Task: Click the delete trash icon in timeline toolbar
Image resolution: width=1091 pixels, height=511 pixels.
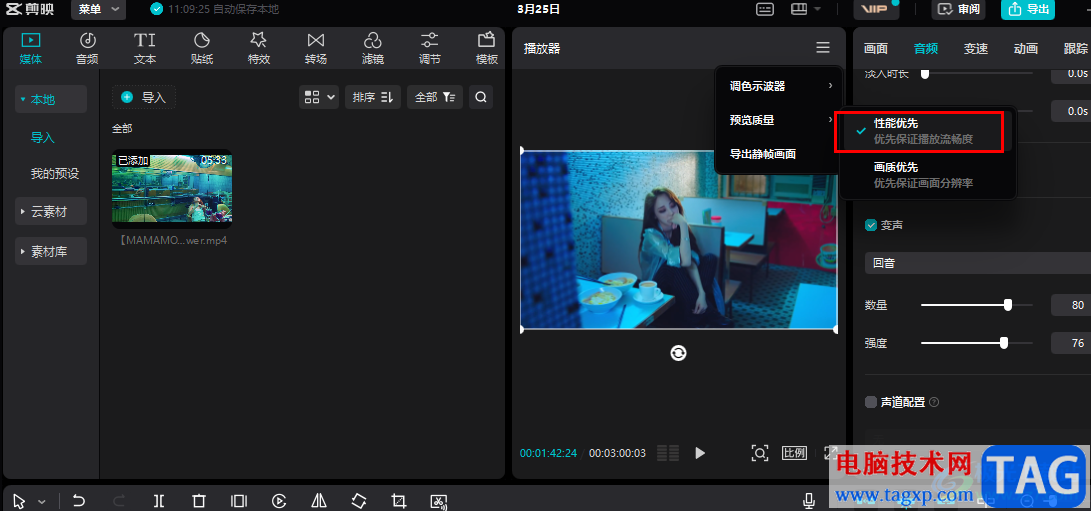Action: [199, 501]
